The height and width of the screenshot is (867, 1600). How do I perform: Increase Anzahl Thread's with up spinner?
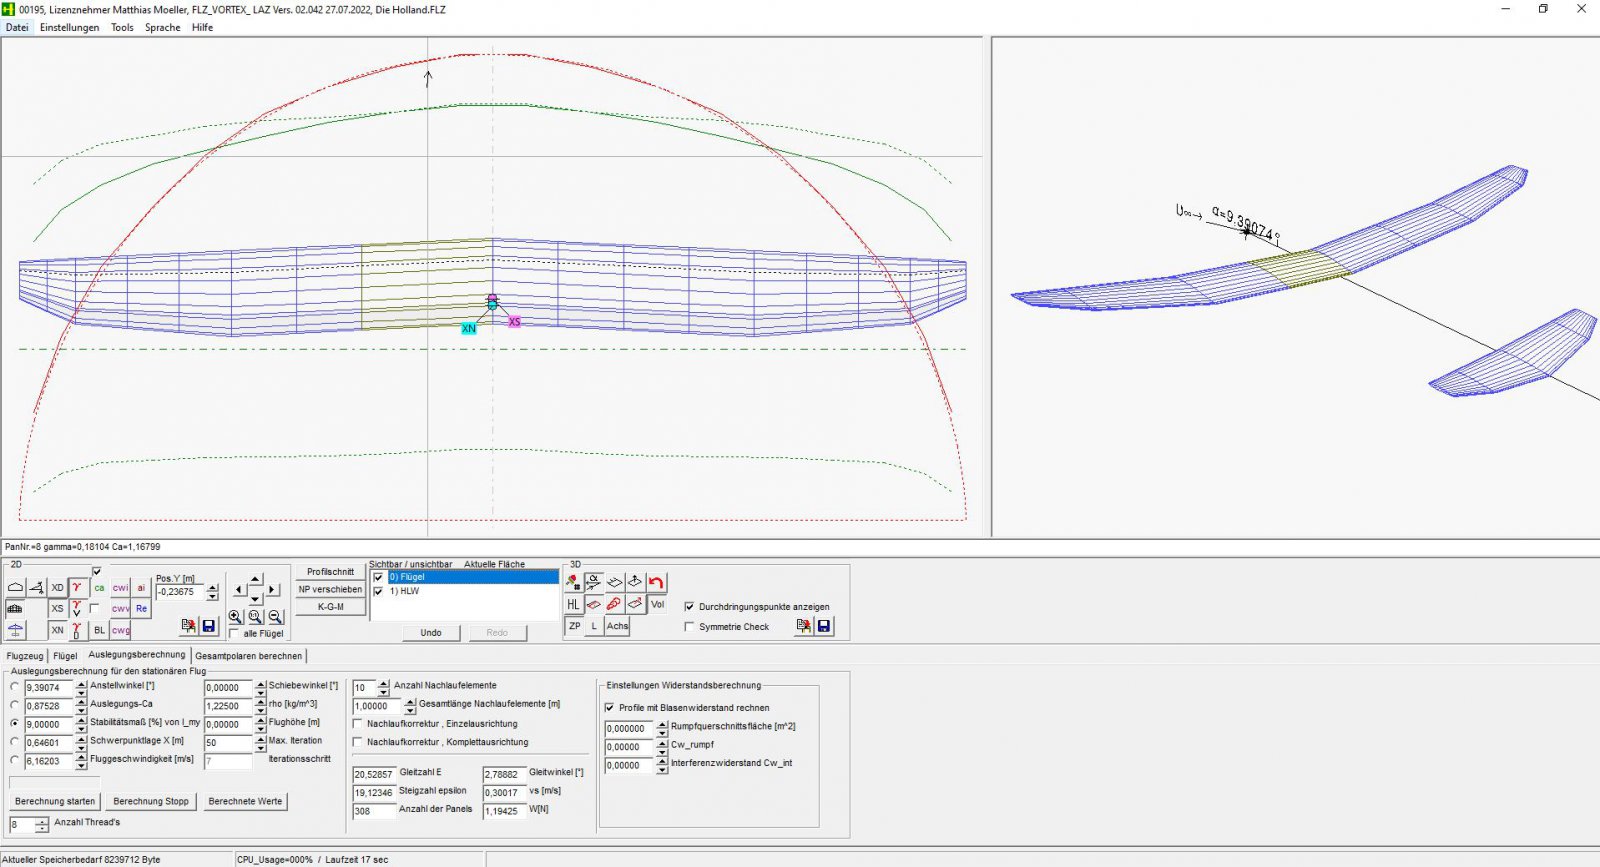(x=42, y=821)
